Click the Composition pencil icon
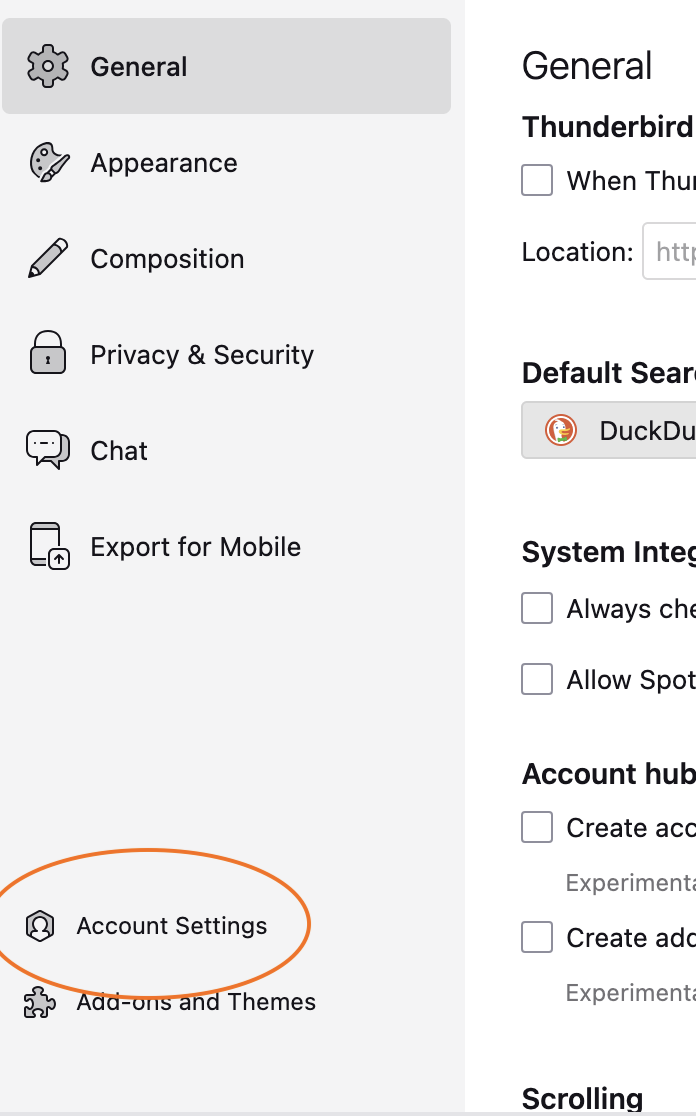 point(48,259)
